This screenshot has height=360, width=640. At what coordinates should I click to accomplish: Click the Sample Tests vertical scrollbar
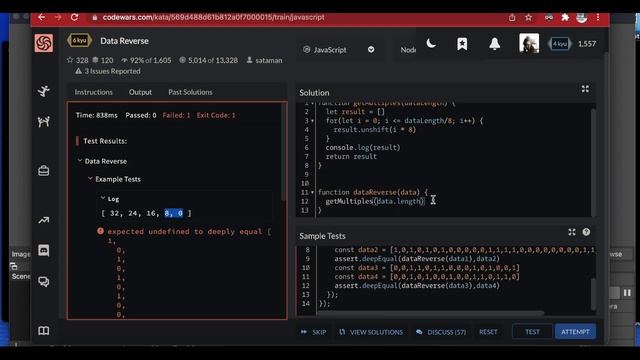tap(593, 294)
